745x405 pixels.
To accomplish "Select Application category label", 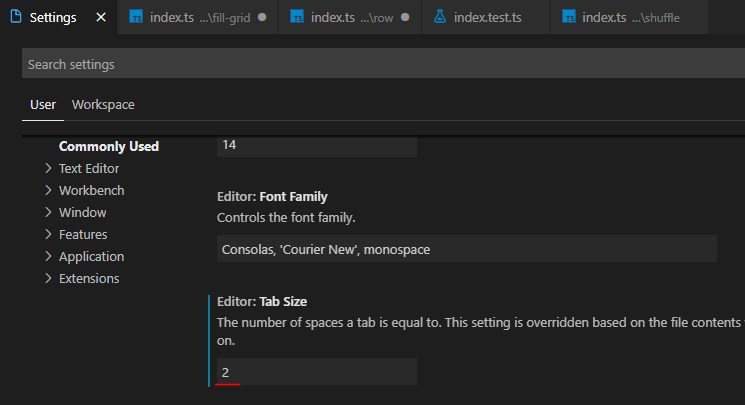I will click(x=92, y=256).
